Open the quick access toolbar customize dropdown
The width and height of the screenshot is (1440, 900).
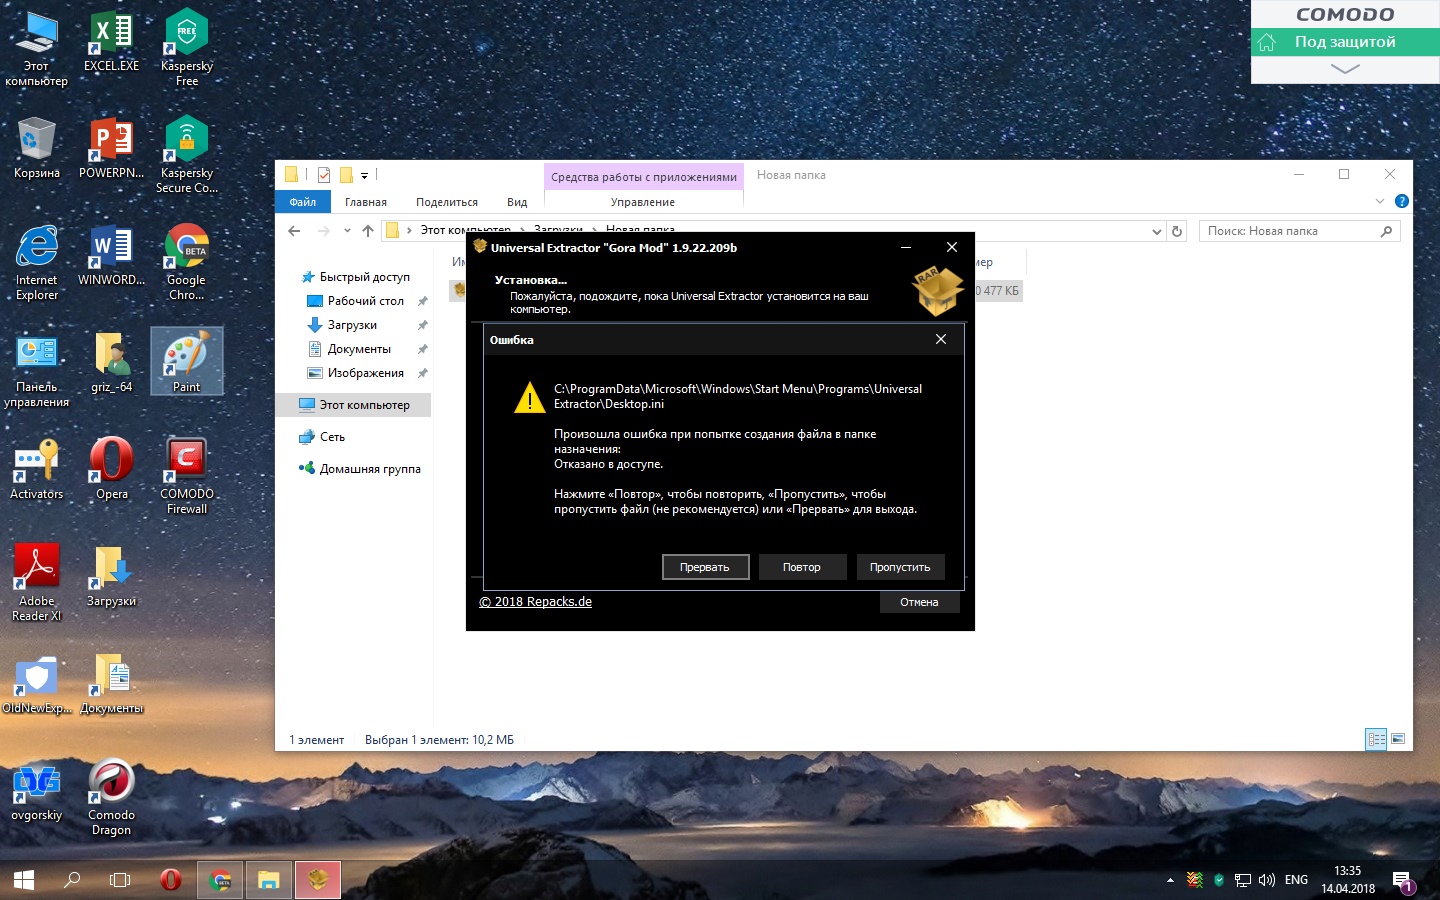click(365, 175)
